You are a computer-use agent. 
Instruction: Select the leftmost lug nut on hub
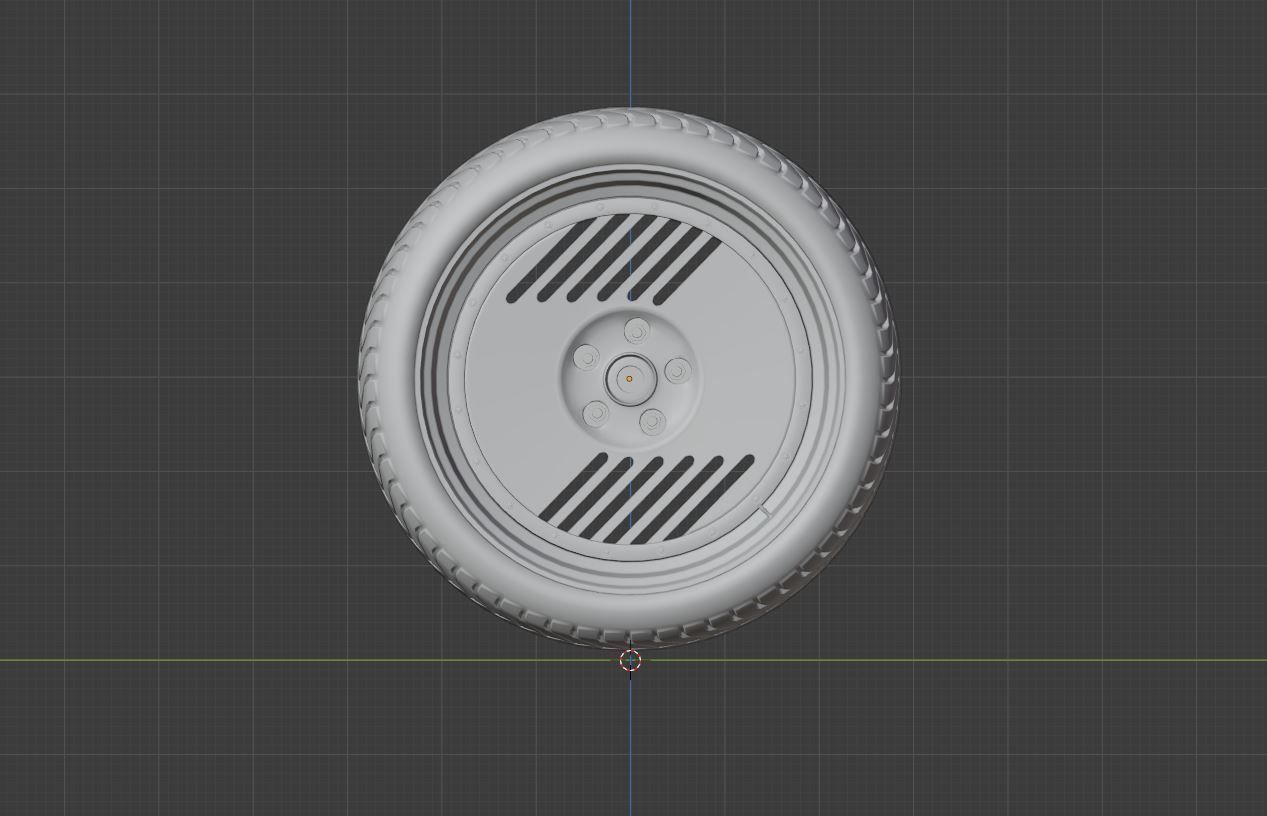pos(586,357)
